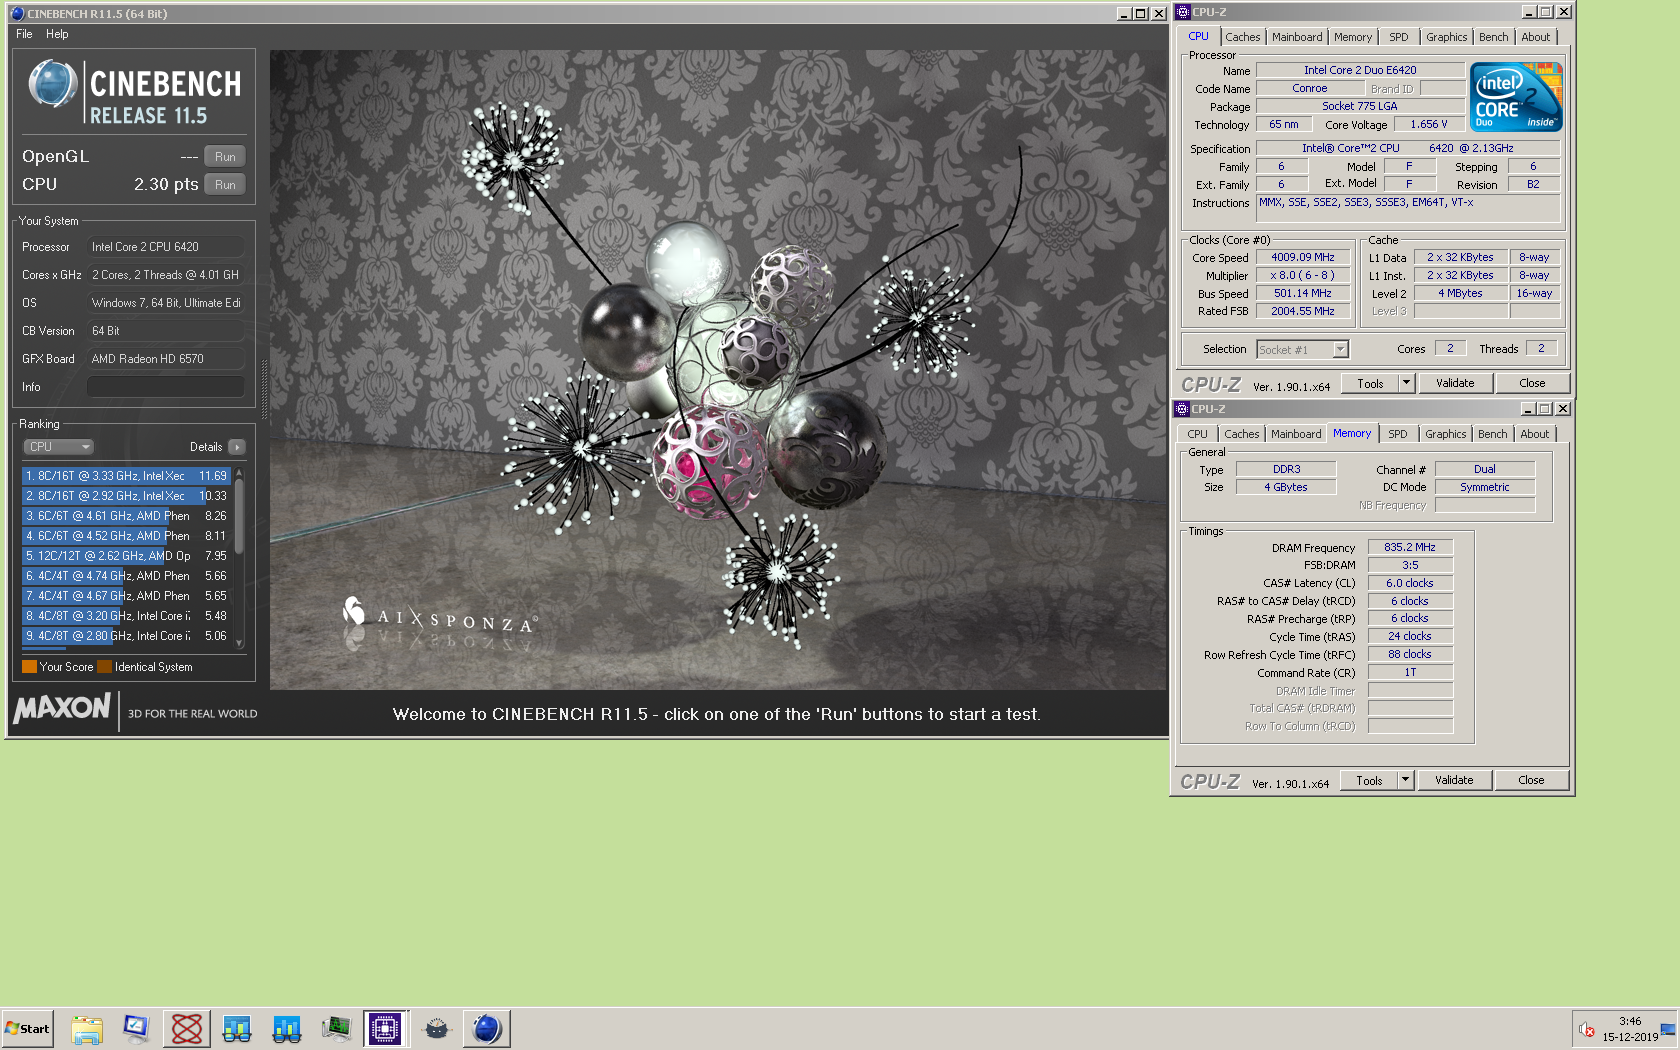
Task: Run the CPU benchmark test
Action: 225,185
